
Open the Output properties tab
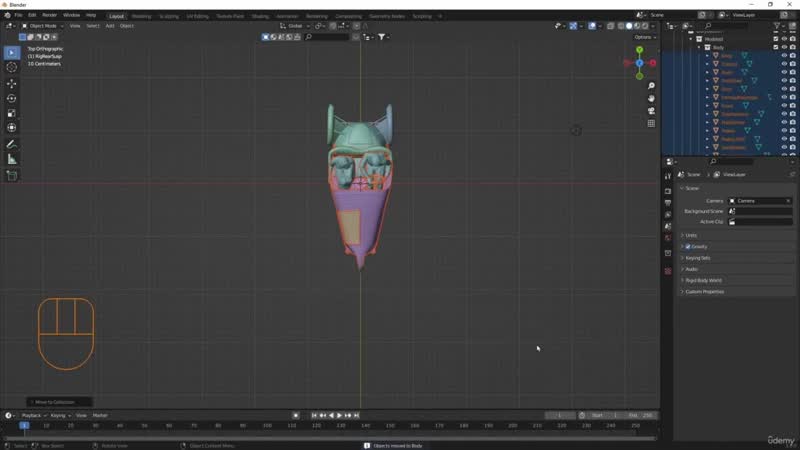click(668, 203)
